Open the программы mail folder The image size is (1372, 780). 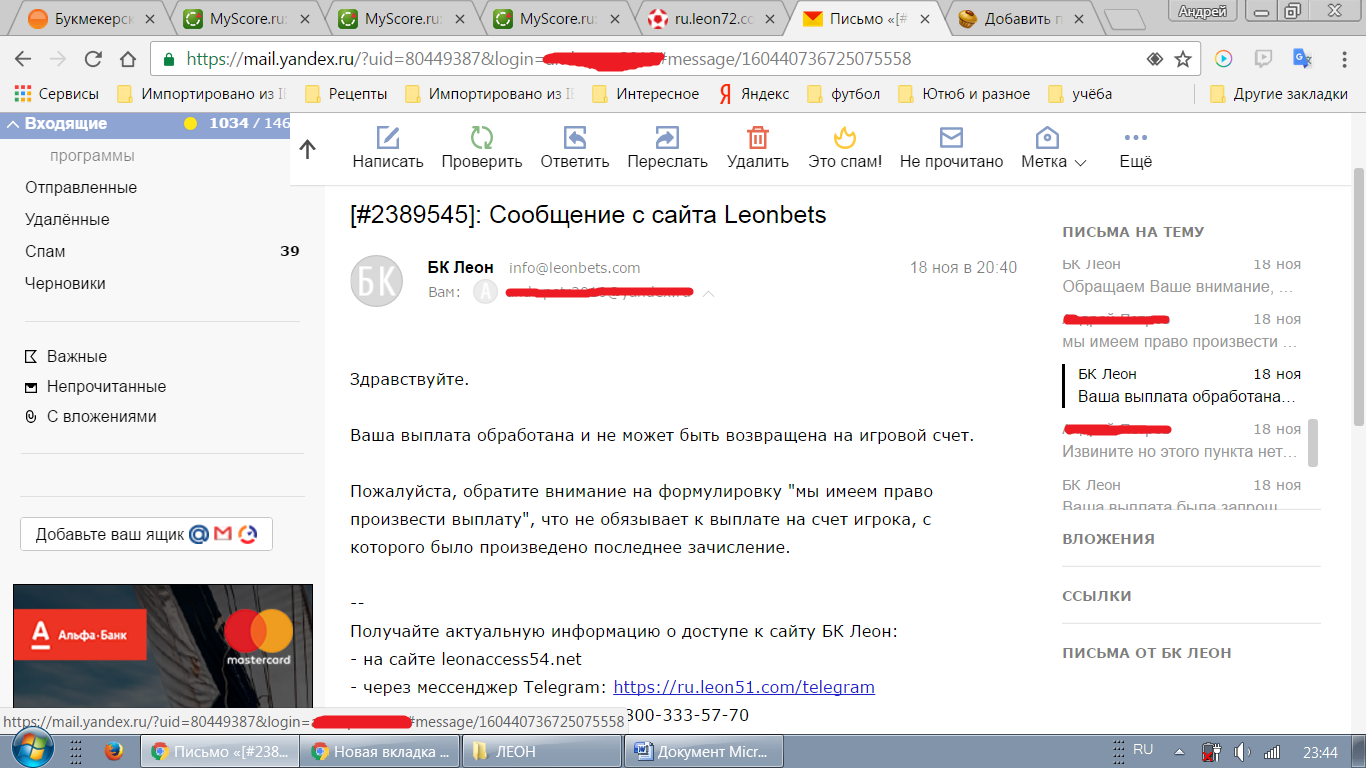(x=92, y=156)
